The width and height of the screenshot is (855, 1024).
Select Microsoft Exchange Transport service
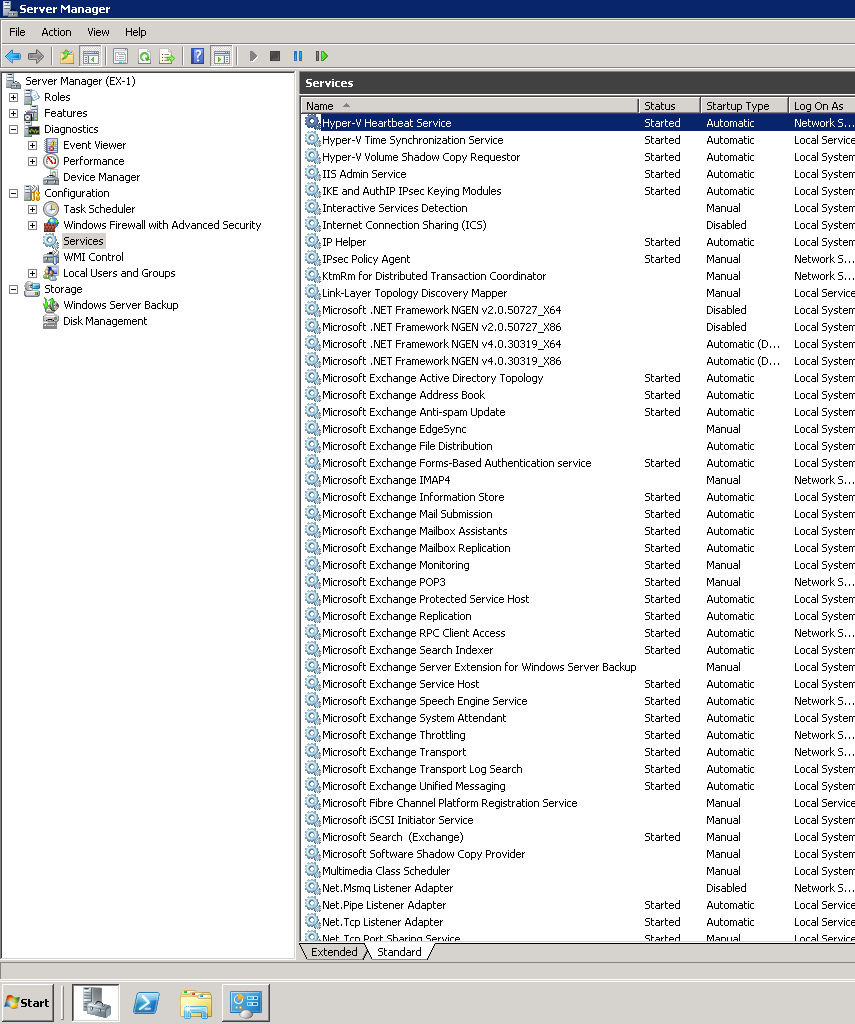coord(578,752)
